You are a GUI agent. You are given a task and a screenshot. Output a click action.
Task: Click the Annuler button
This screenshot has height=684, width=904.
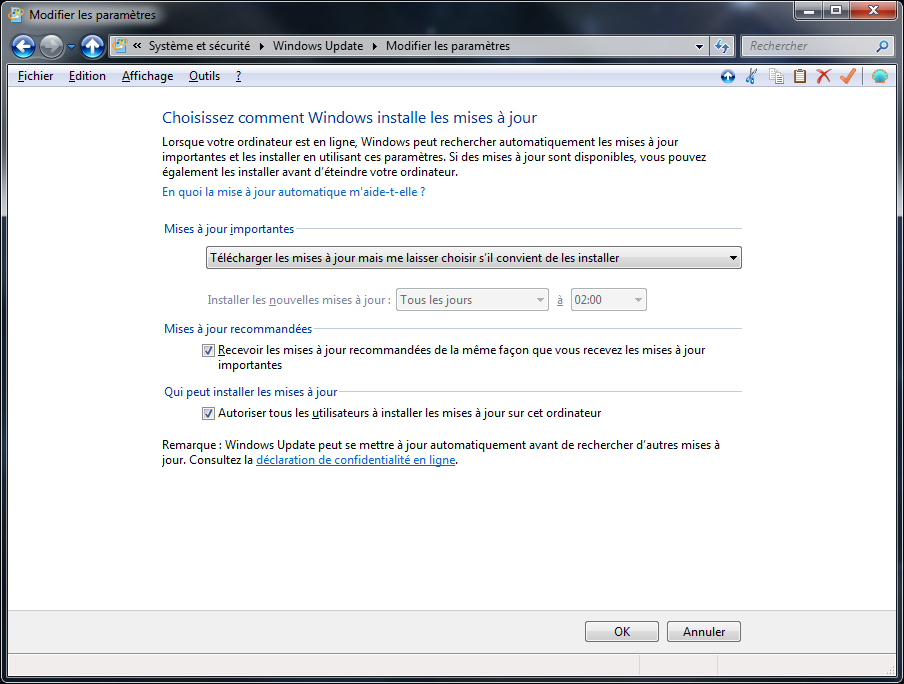coord(703,632)
